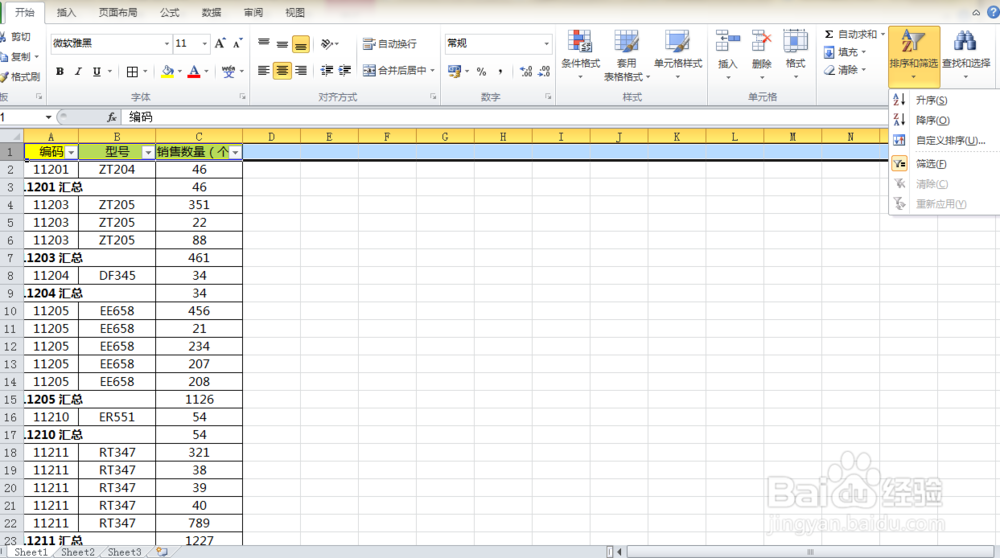
Task: Switch to the 公式 ribbon tab
Action: point(170,12)
